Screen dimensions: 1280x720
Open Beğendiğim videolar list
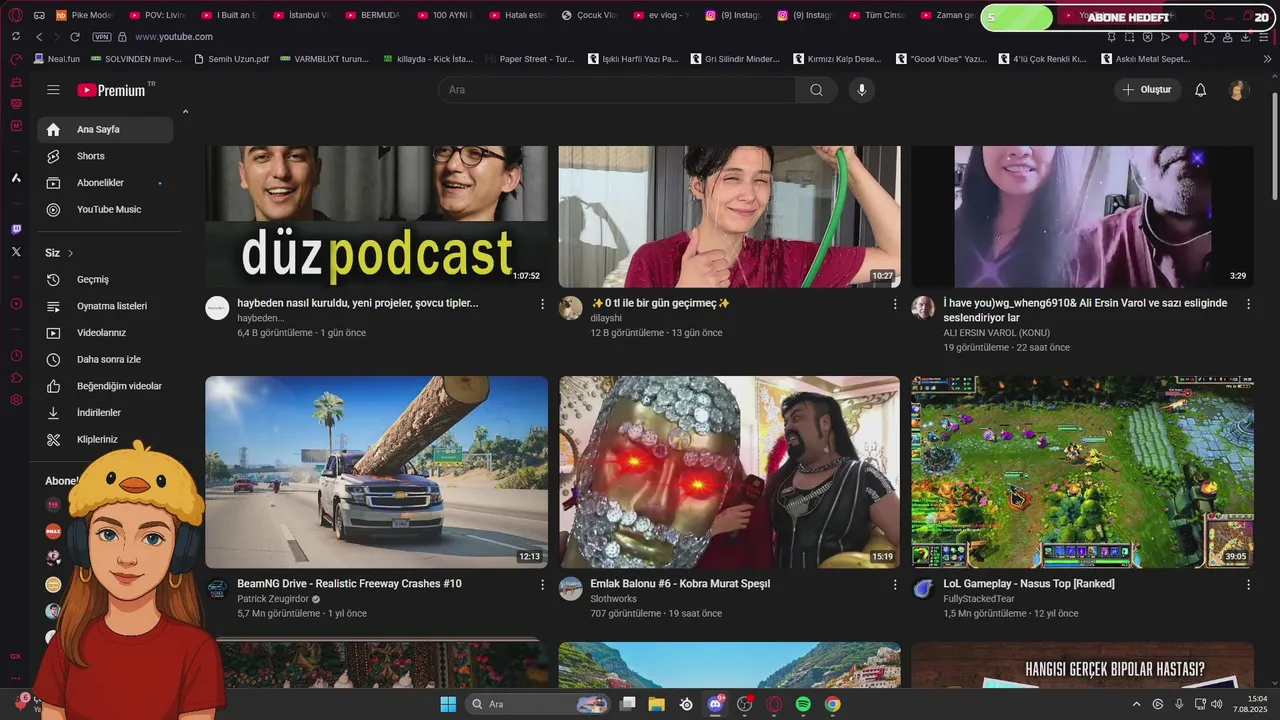click(x=105, y=386)
